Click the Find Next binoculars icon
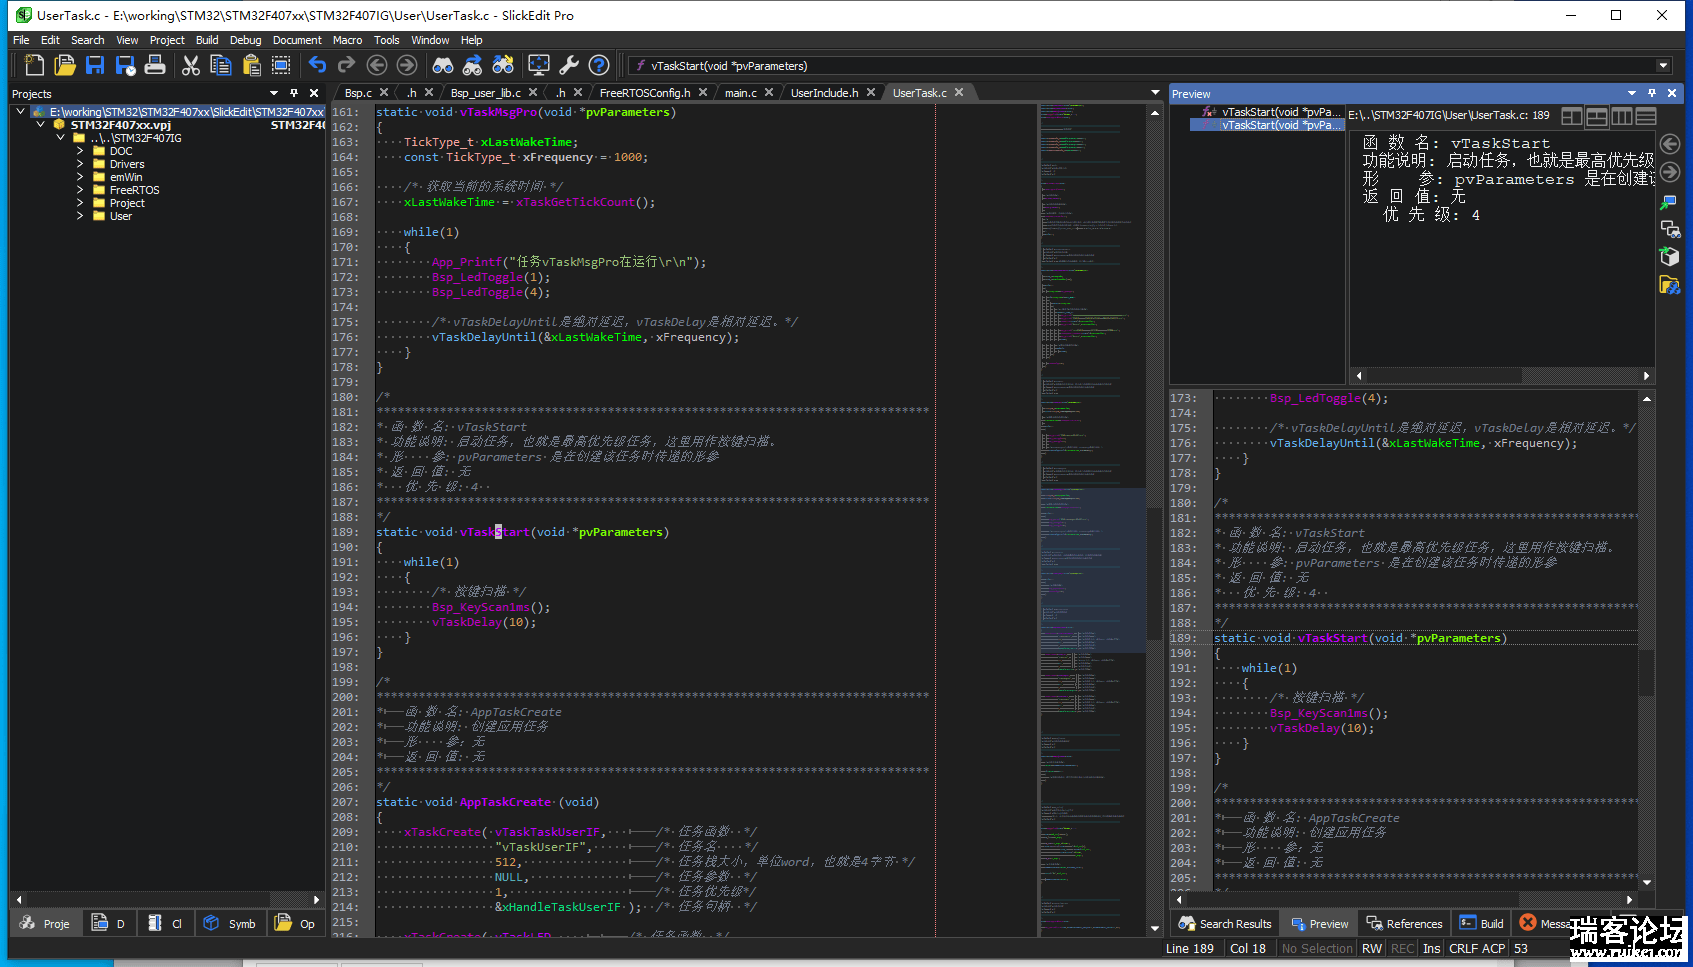 pos(473,65)
